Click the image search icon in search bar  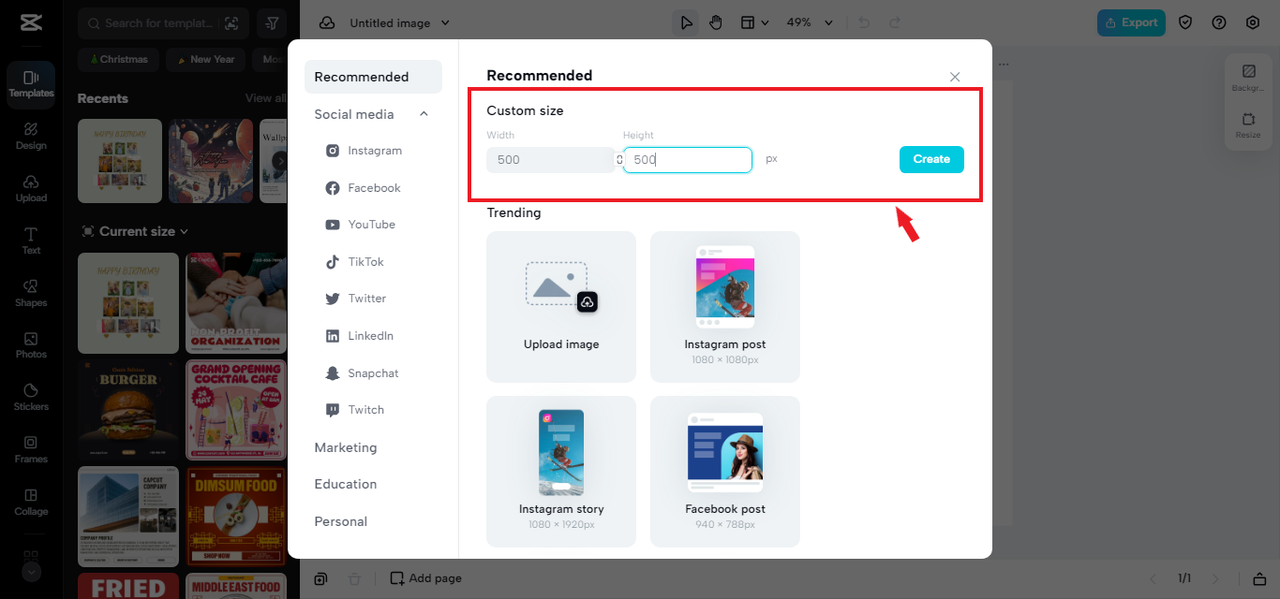232,23
